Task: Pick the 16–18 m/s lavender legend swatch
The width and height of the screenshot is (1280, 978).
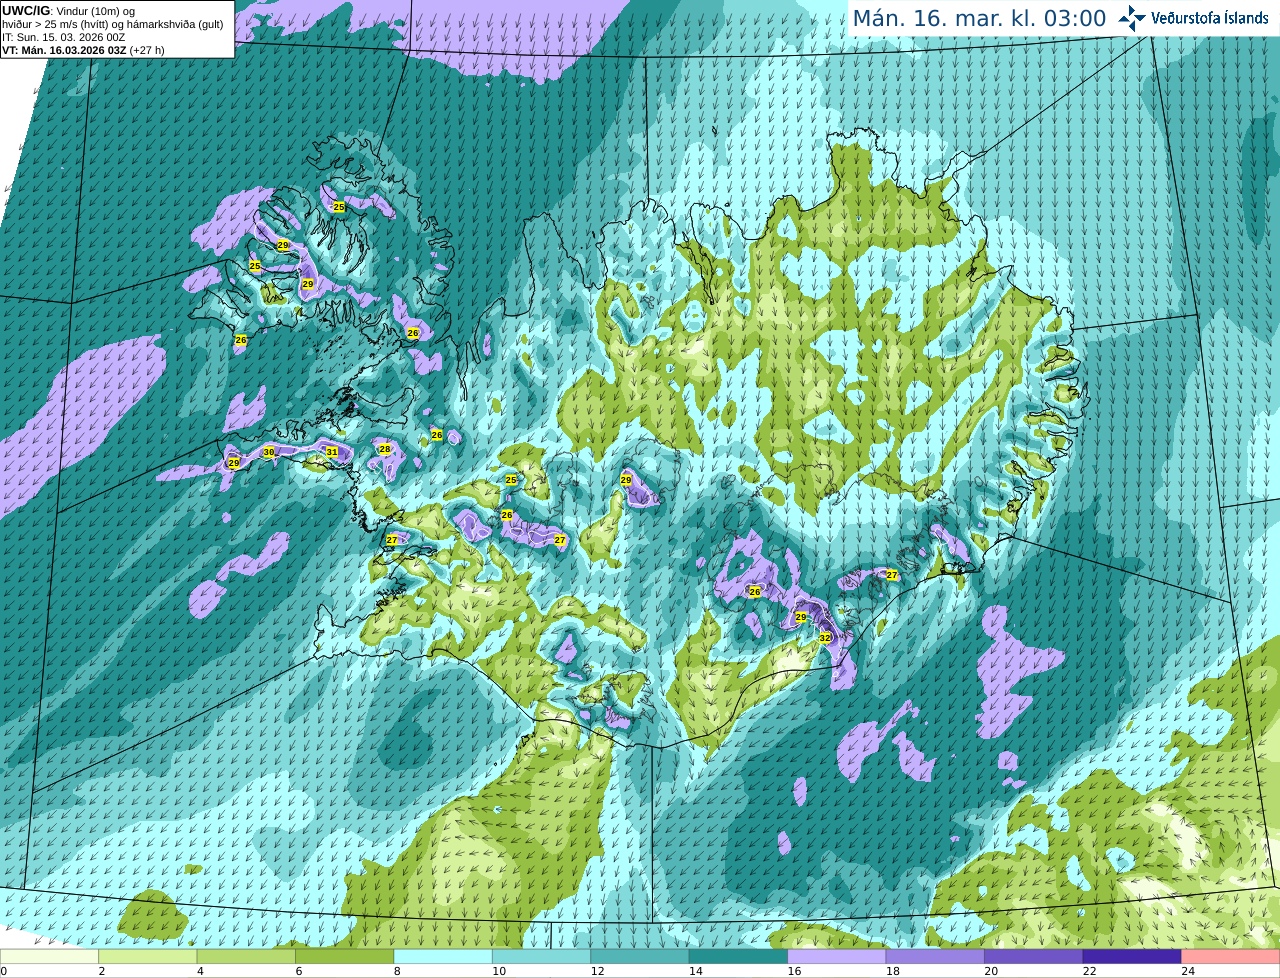Action: click(x=837, y=956)
